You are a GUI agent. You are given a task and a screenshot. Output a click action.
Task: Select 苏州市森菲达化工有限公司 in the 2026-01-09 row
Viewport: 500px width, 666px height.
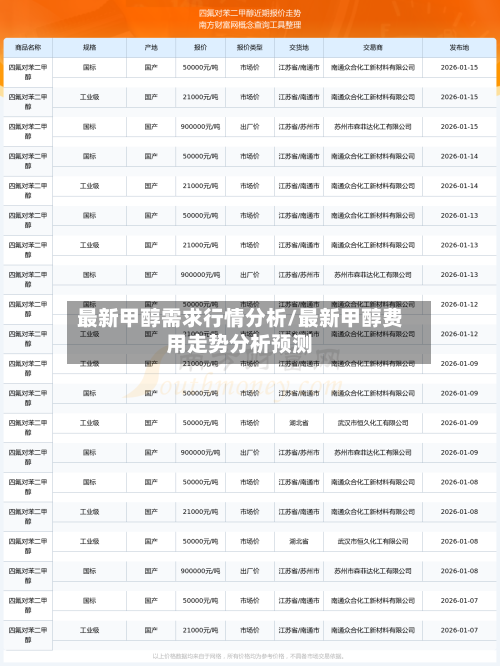click(373, 452)
